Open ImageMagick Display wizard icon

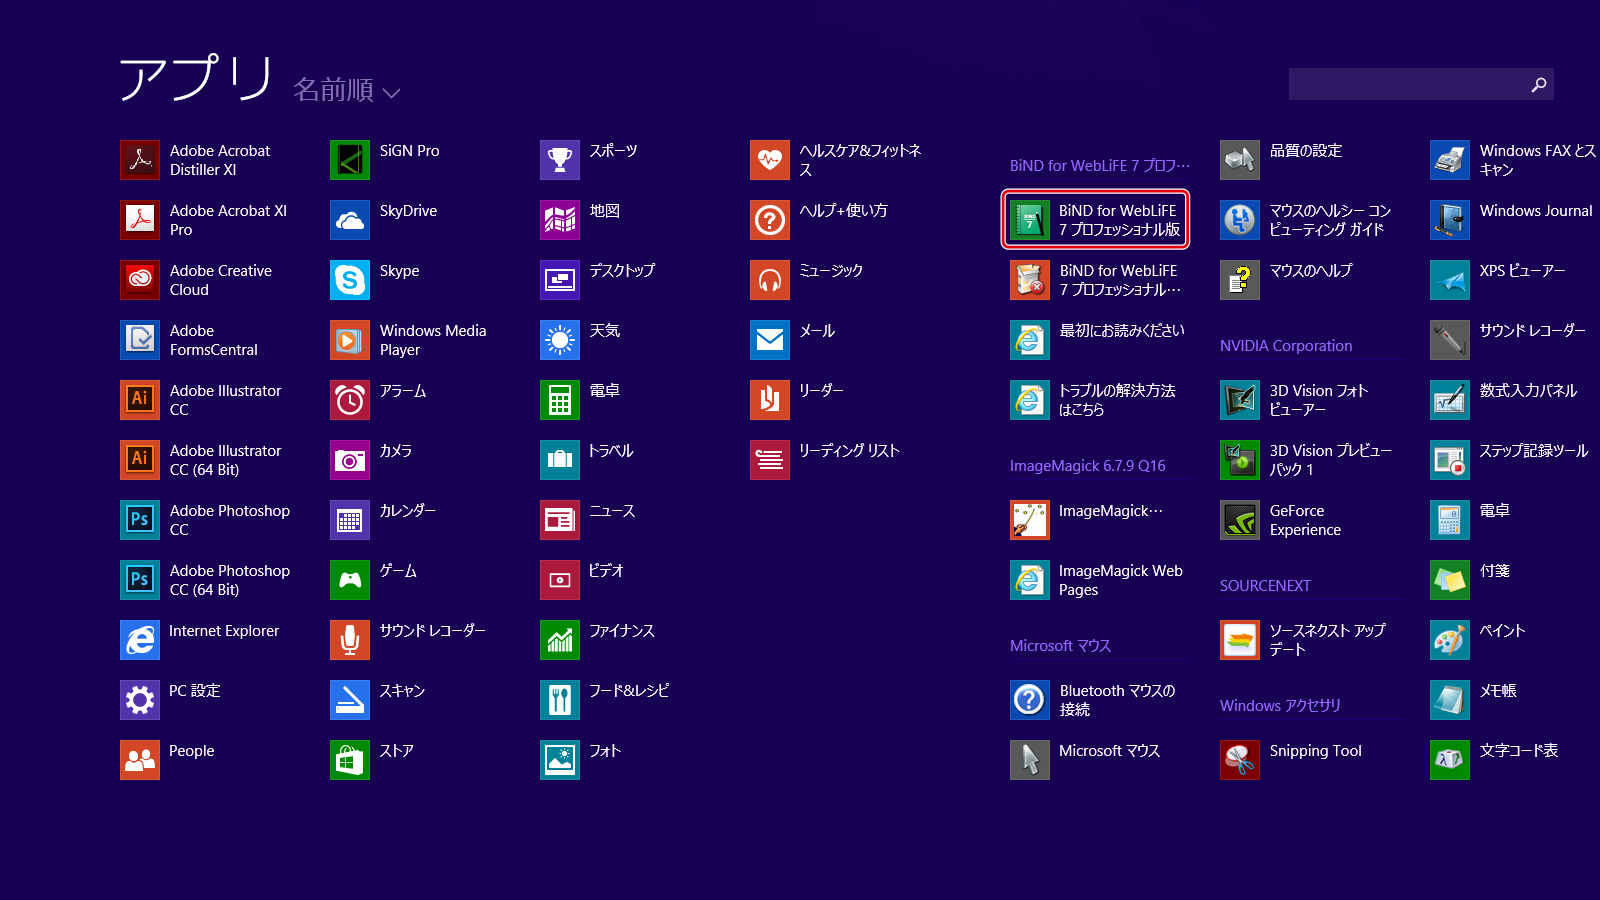click(1030, 520)
